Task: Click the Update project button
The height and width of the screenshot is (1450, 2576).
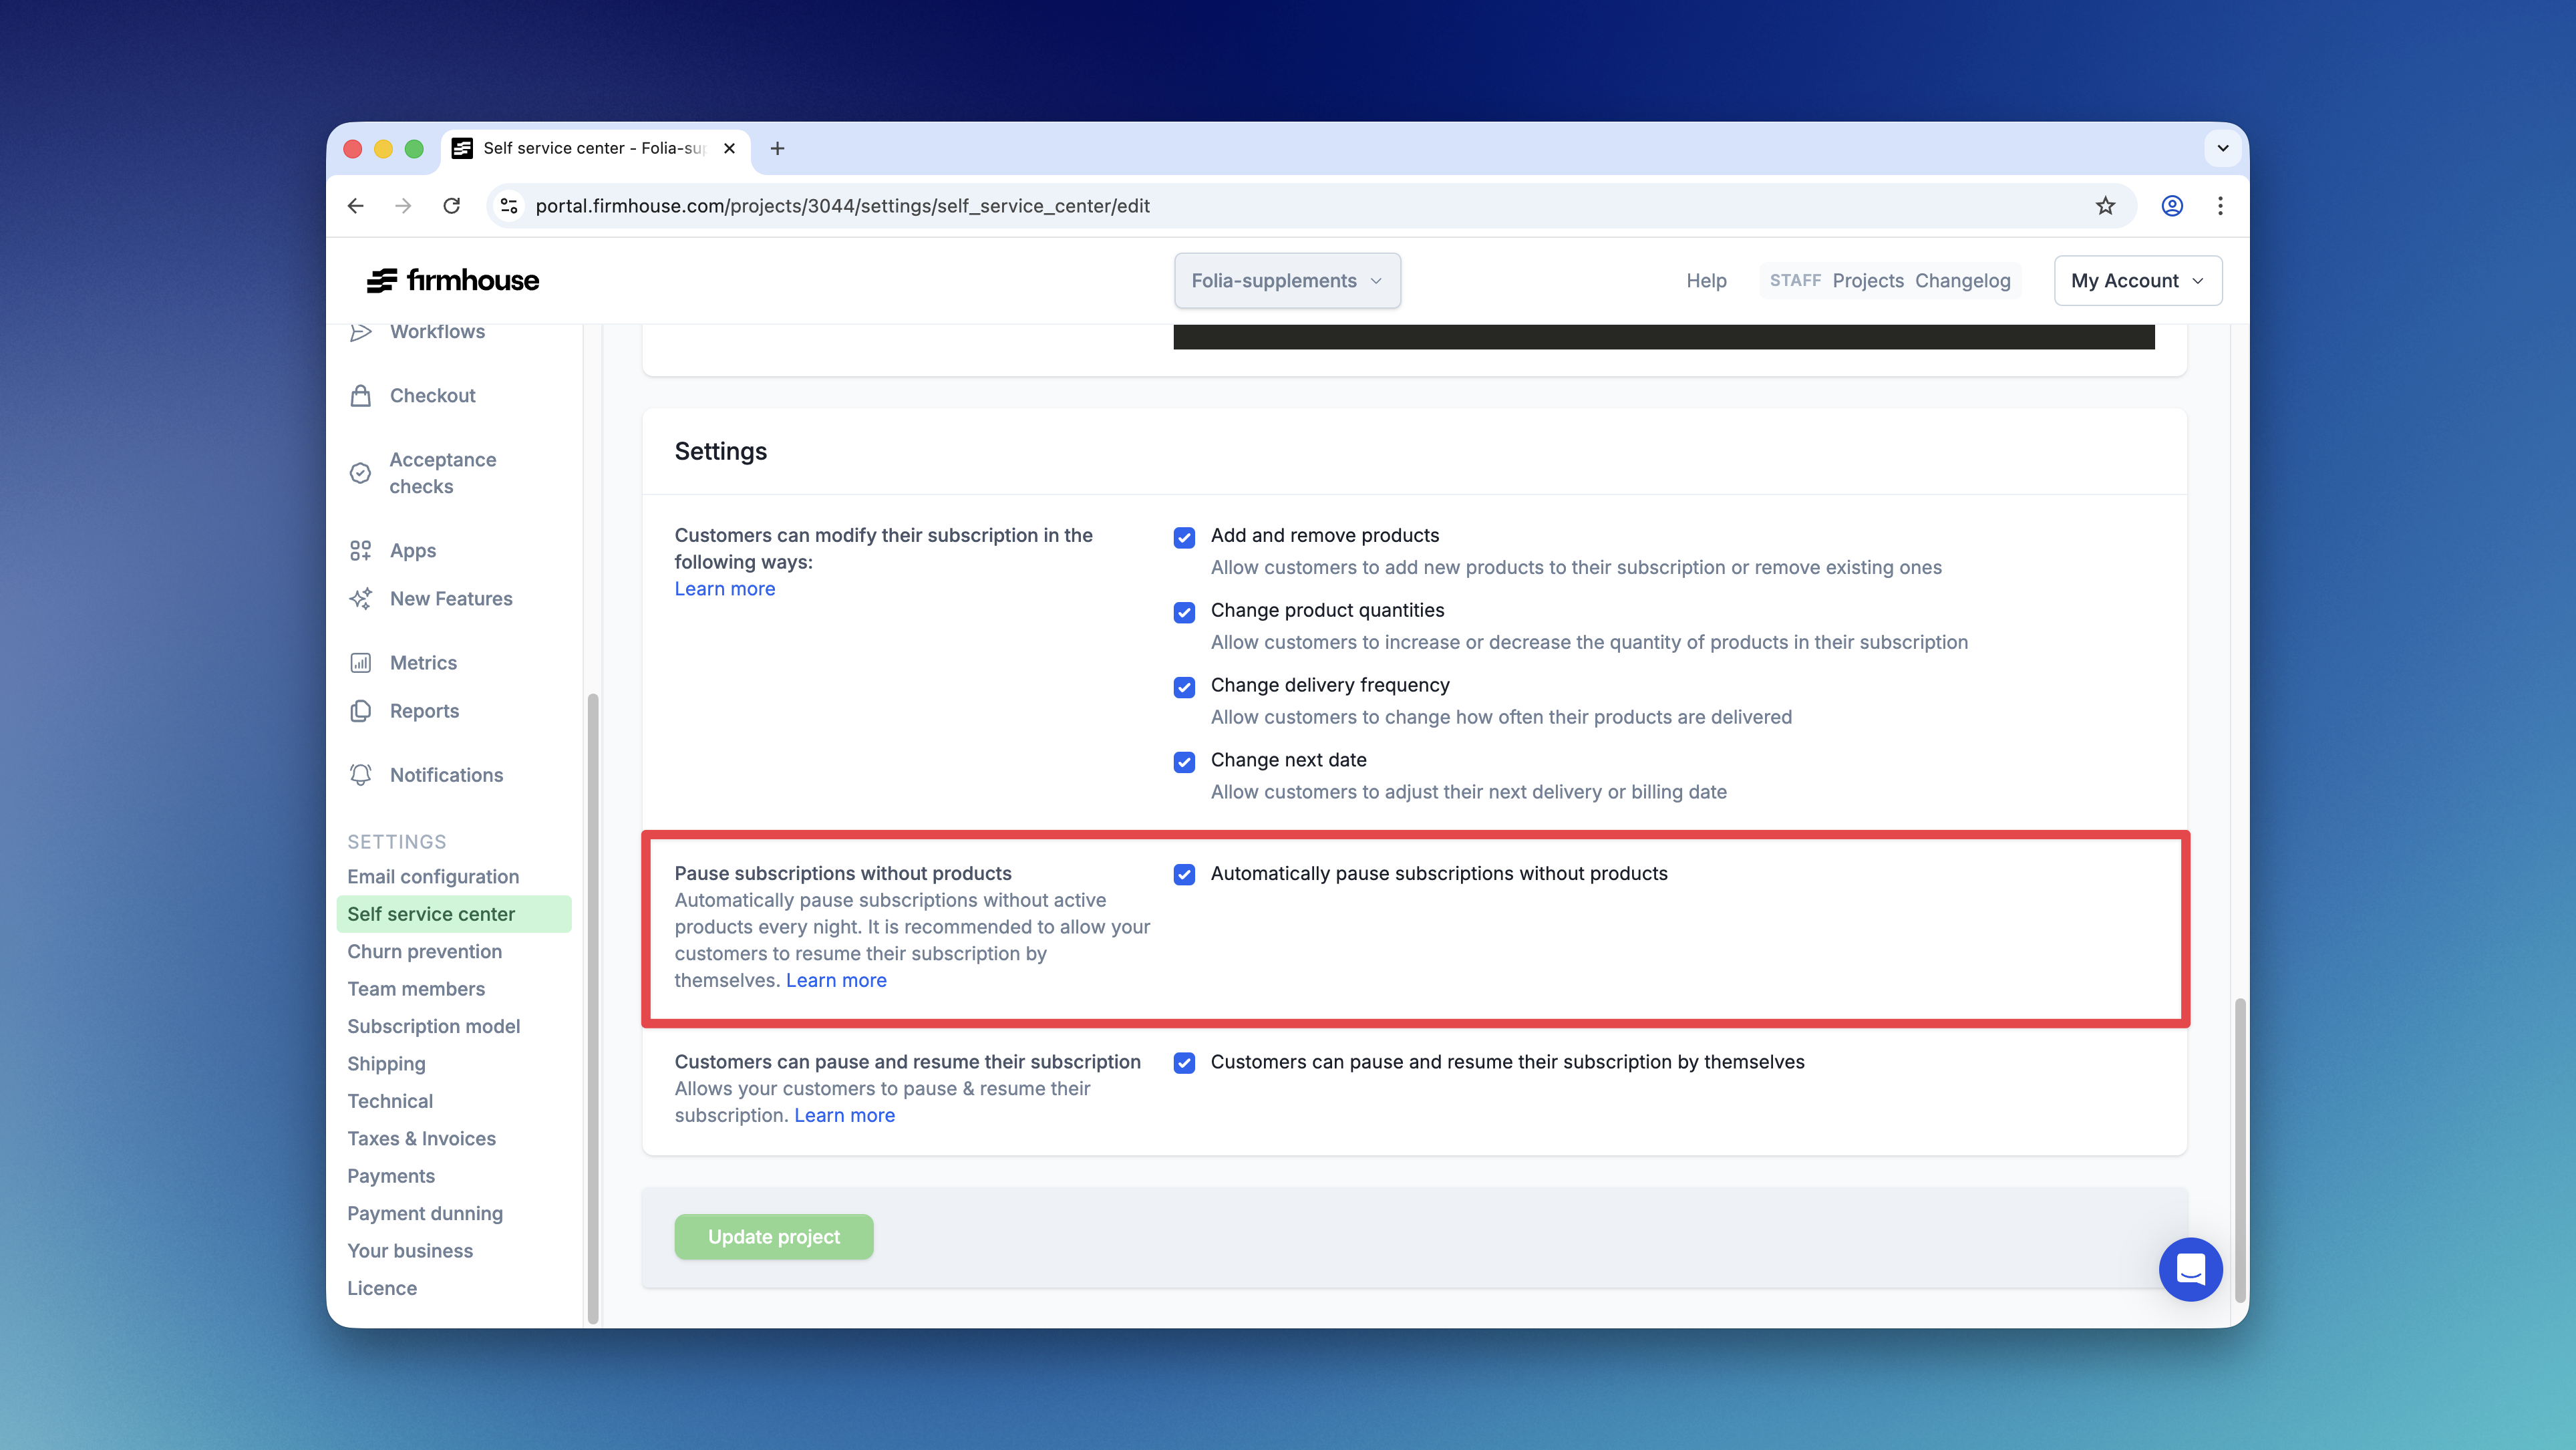Action: [x=773, y=1237]
